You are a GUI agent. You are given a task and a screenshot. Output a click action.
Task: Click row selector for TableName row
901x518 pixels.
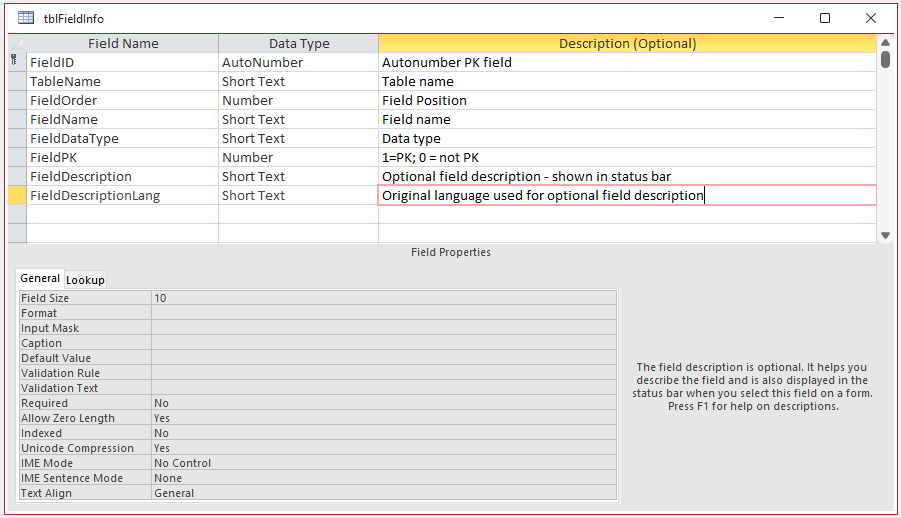[x=17, y=81]
